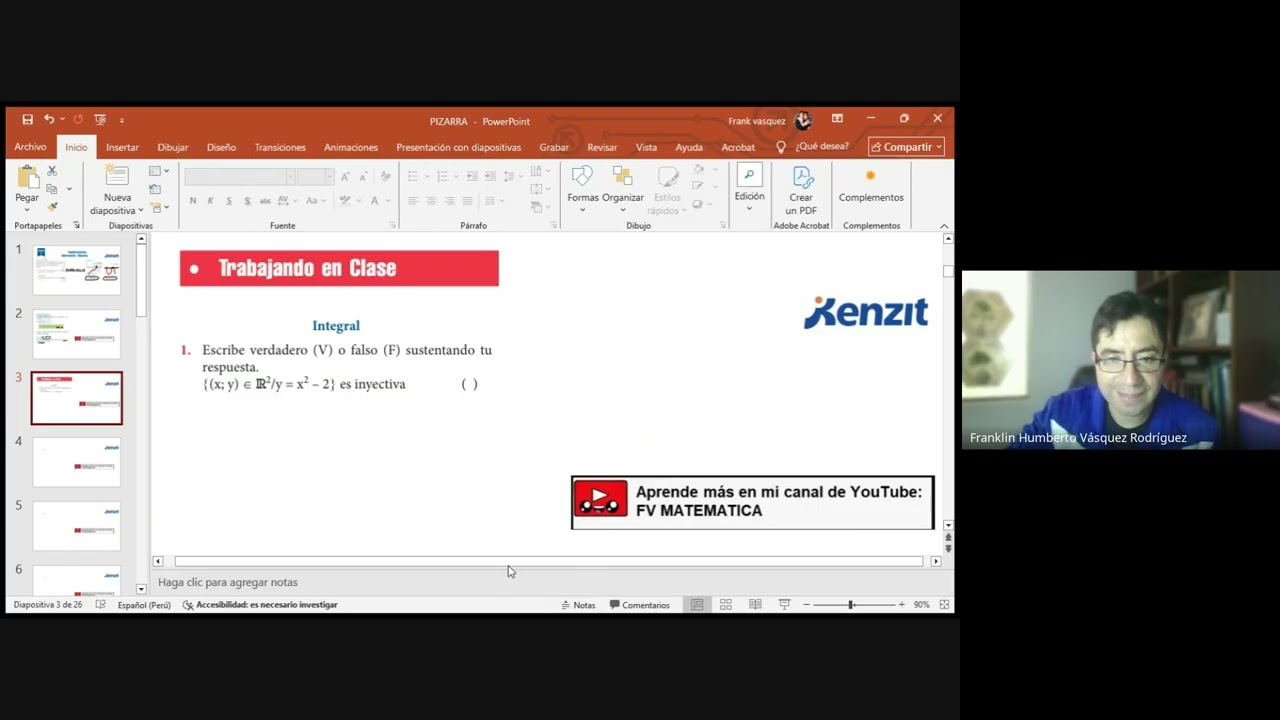Toggle italic (K) formatting
This screenshot has height=720, width=1280.
(x=211, y=201)
